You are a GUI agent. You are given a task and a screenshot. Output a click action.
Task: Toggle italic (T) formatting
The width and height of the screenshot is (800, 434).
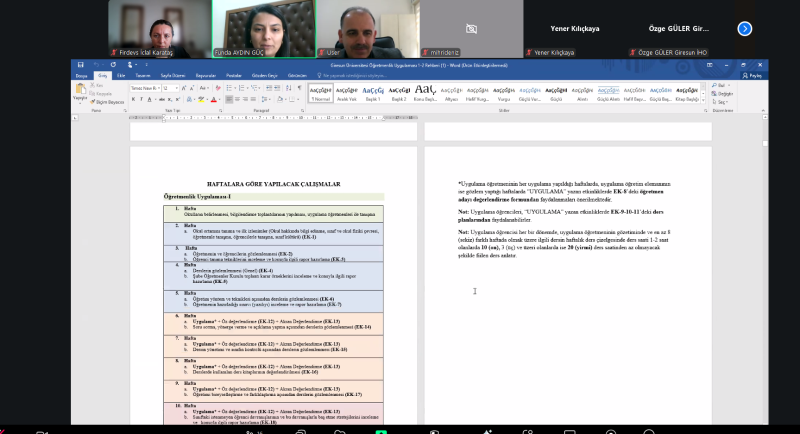[x=143, y=100]
